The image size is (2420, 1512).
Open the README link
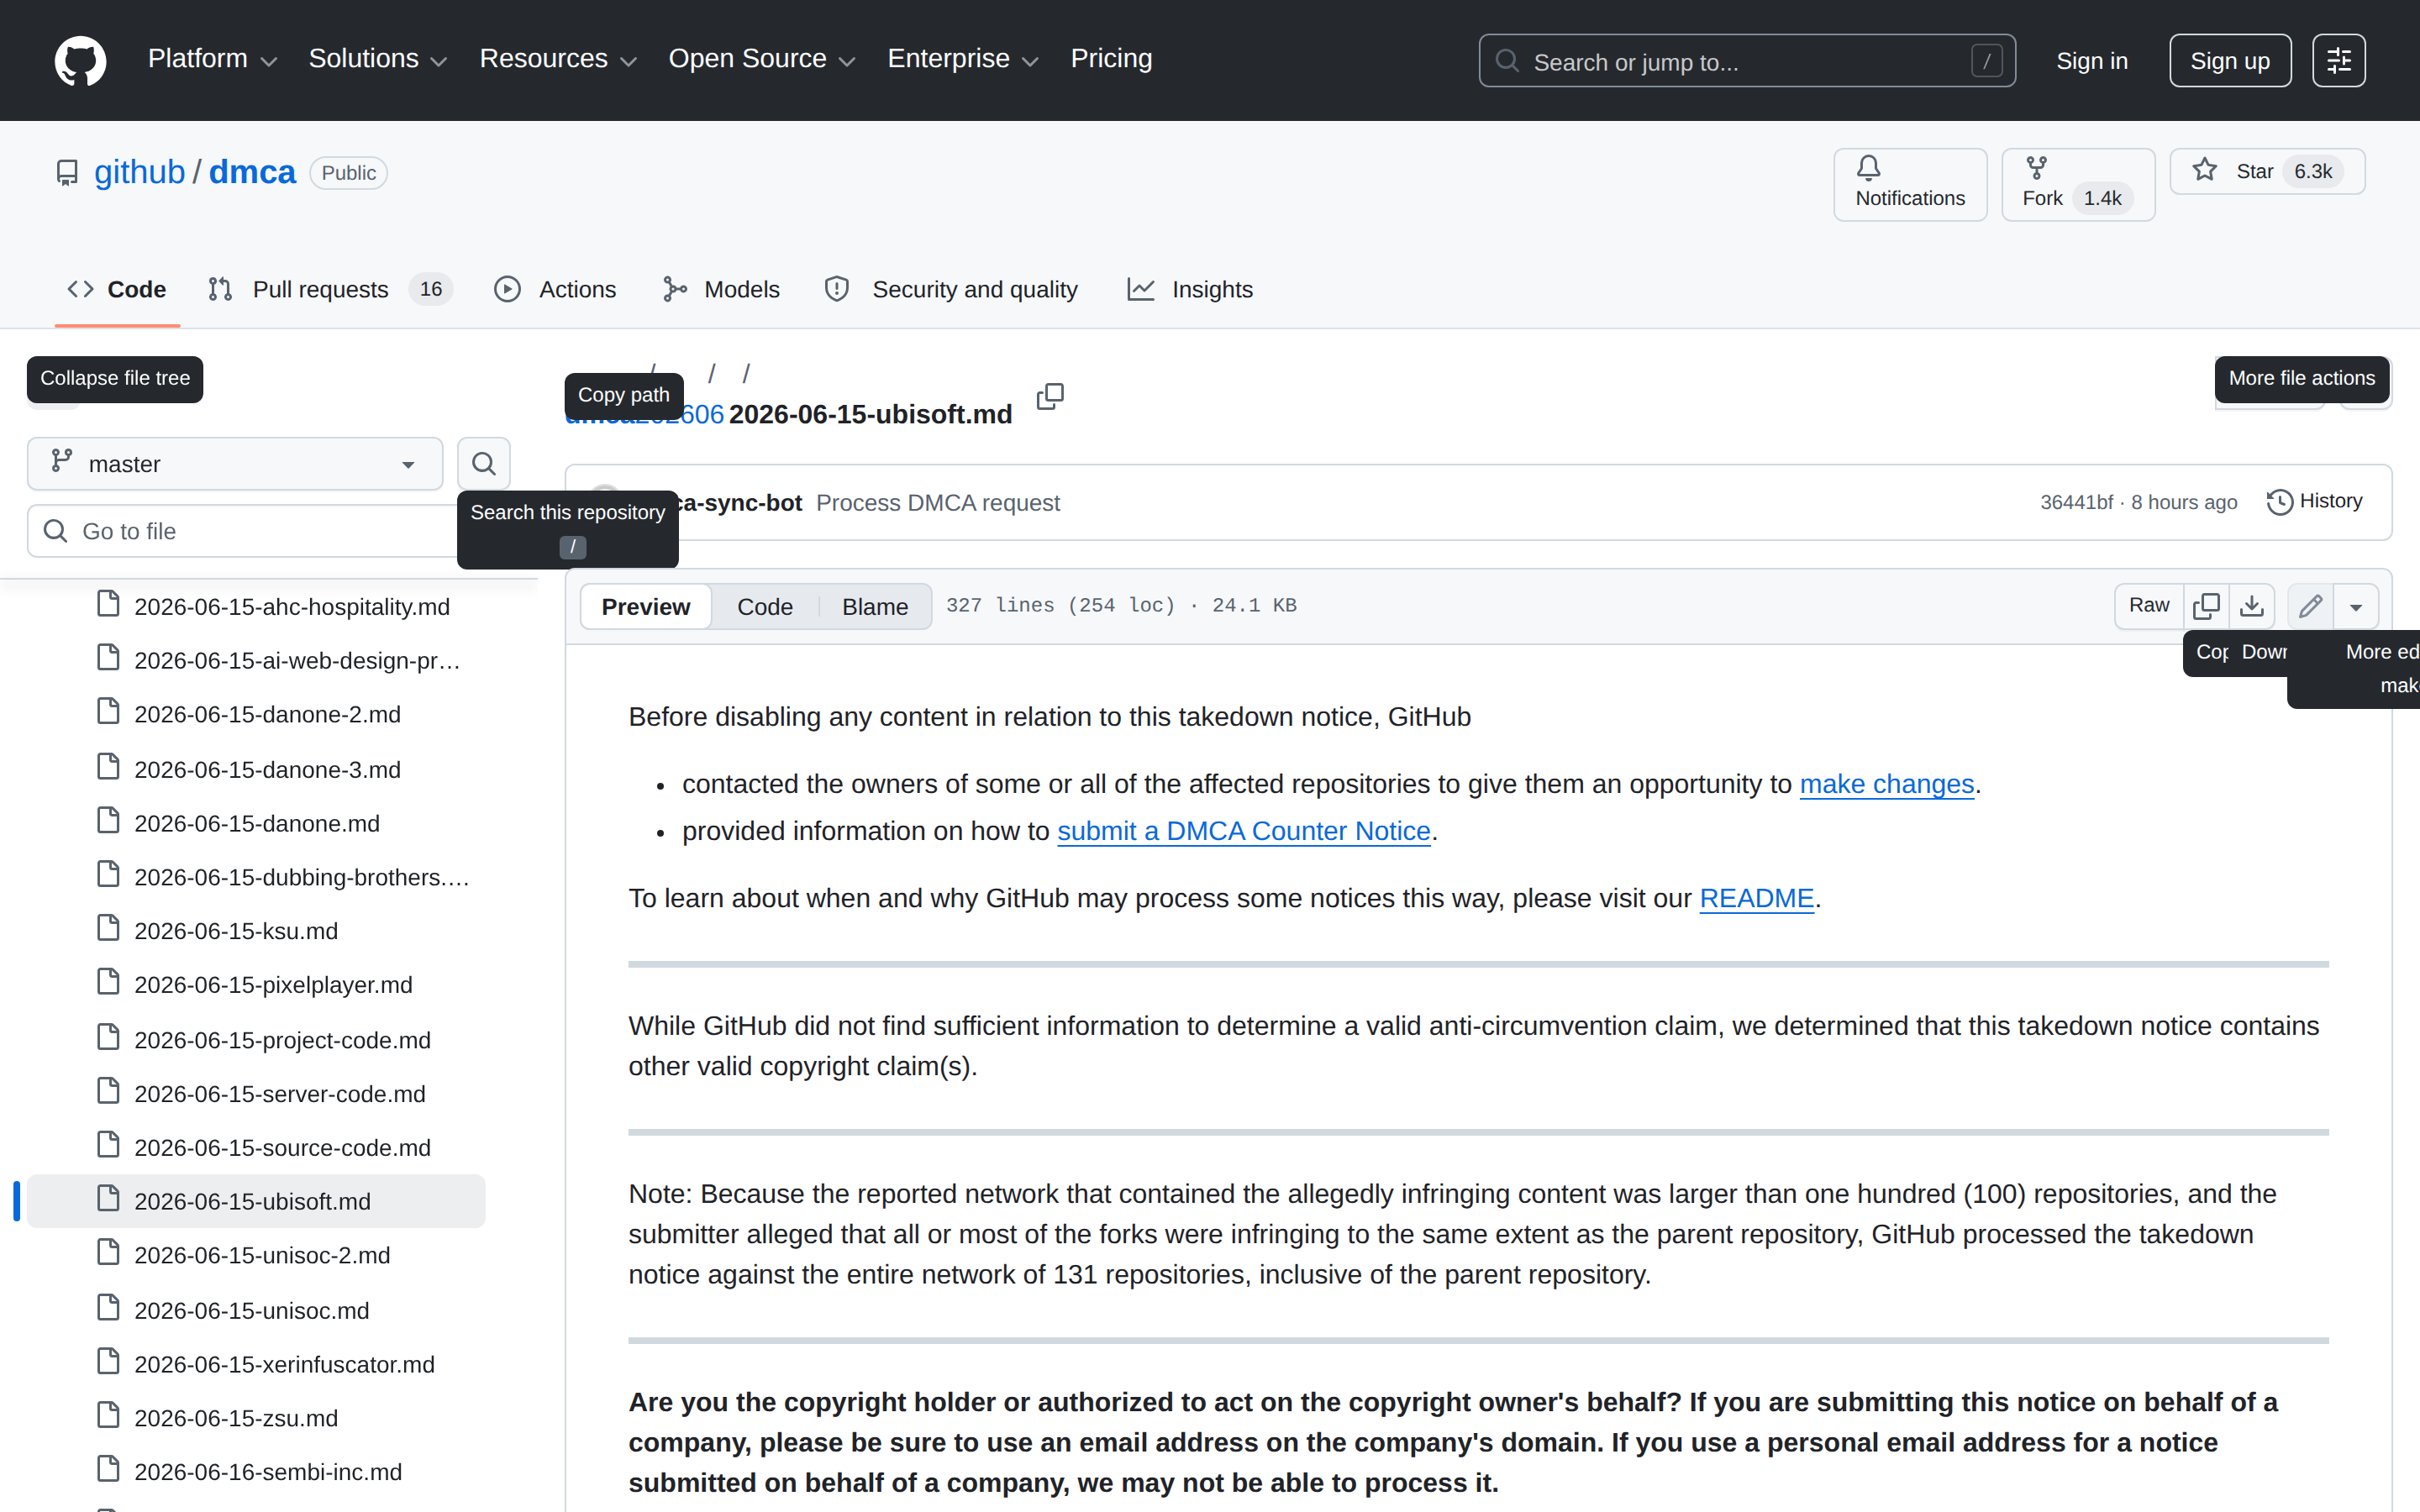point(1757,898)
